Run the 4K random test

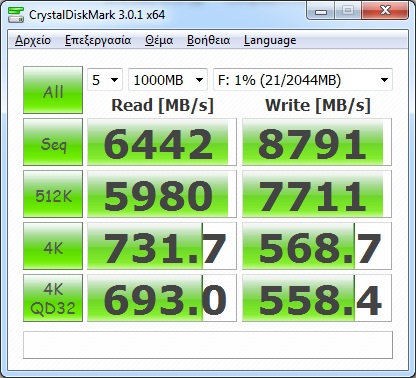point(53,246)
